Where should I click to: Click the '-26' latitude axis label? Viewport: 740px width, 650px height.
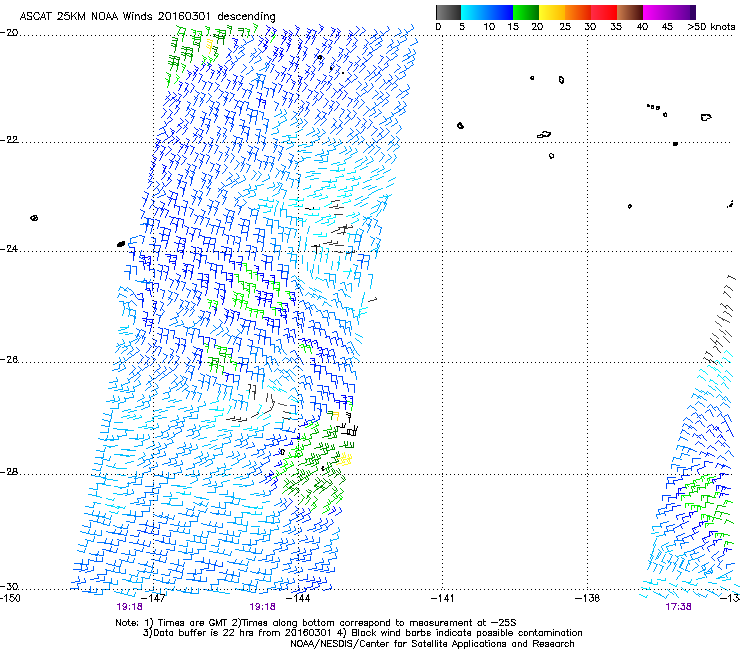click(x=9, y=360)
